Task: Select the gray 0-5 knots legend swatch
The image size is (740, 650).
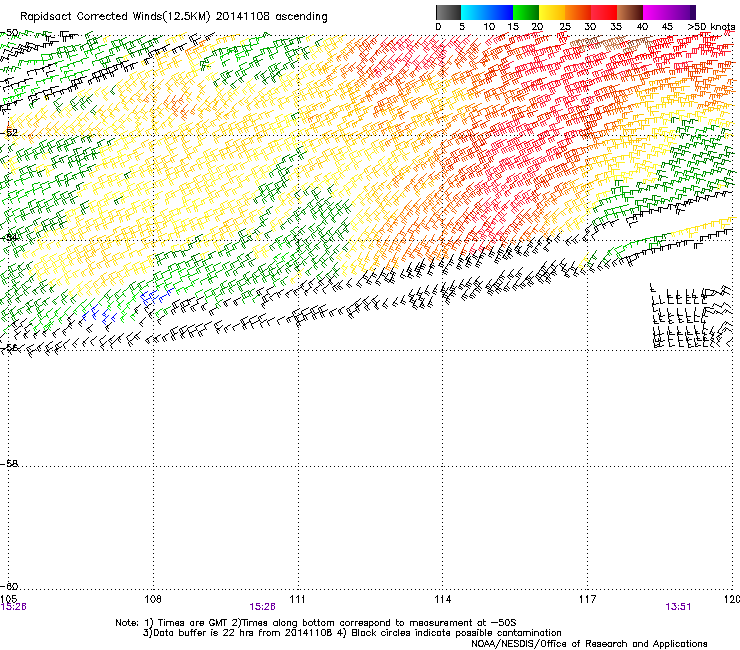Action: (448, 12)
